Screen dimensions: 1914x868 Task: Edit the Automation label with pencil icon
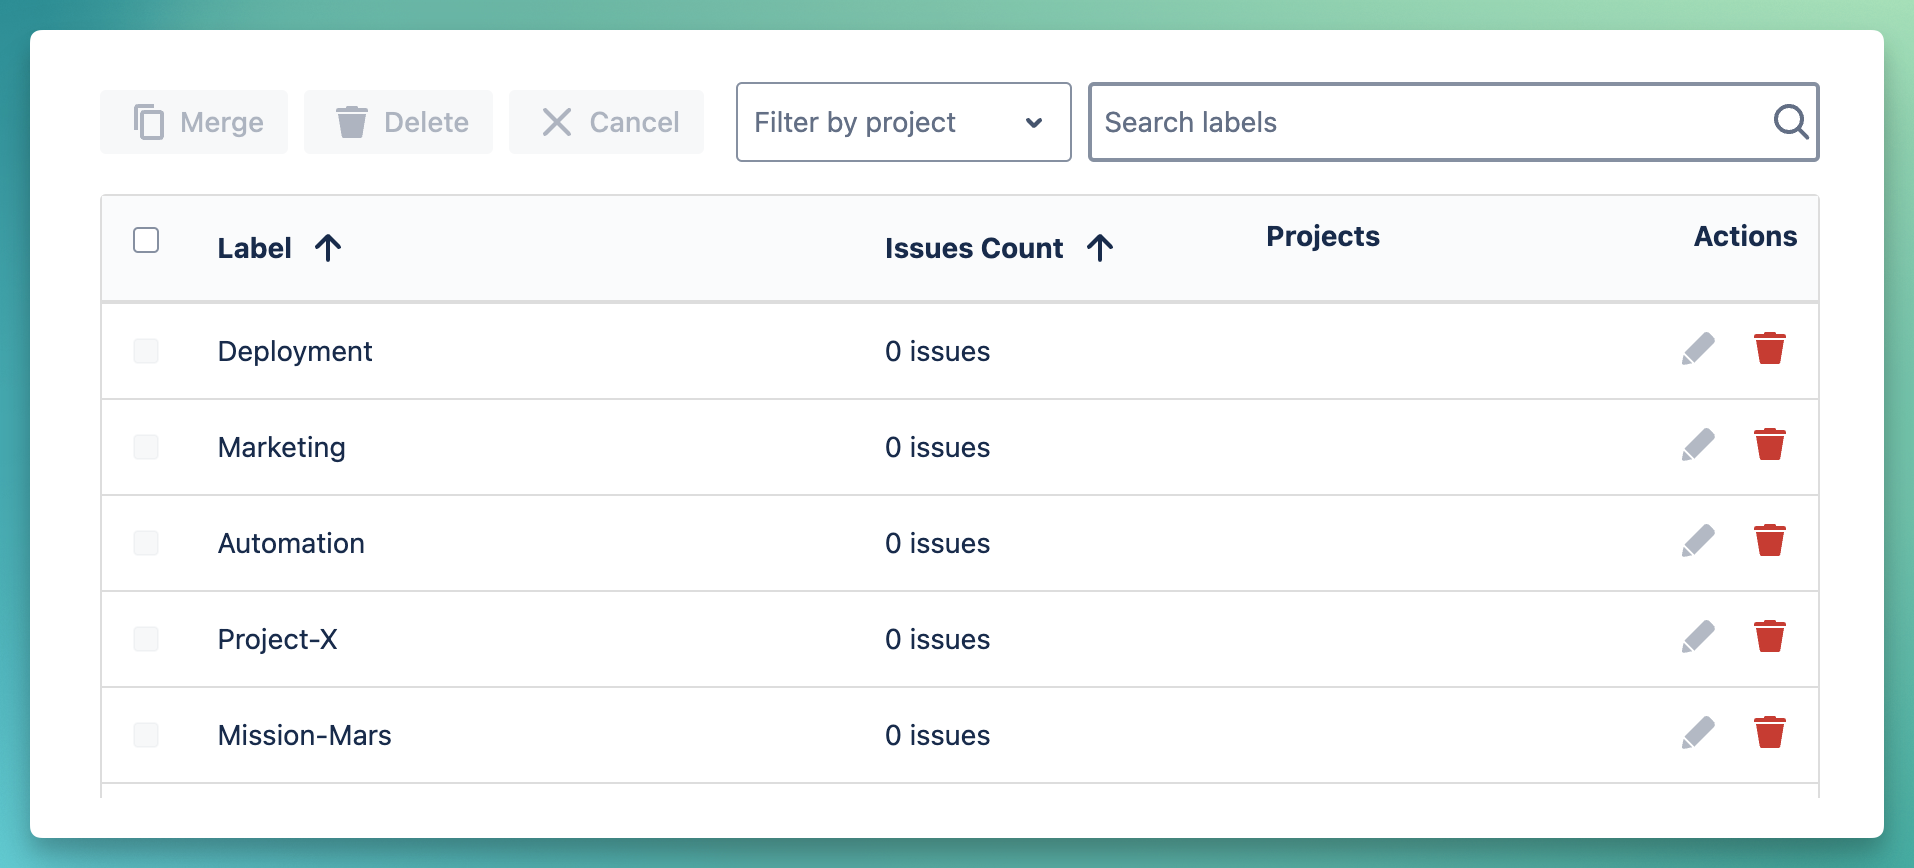[x=1697, y=541]
